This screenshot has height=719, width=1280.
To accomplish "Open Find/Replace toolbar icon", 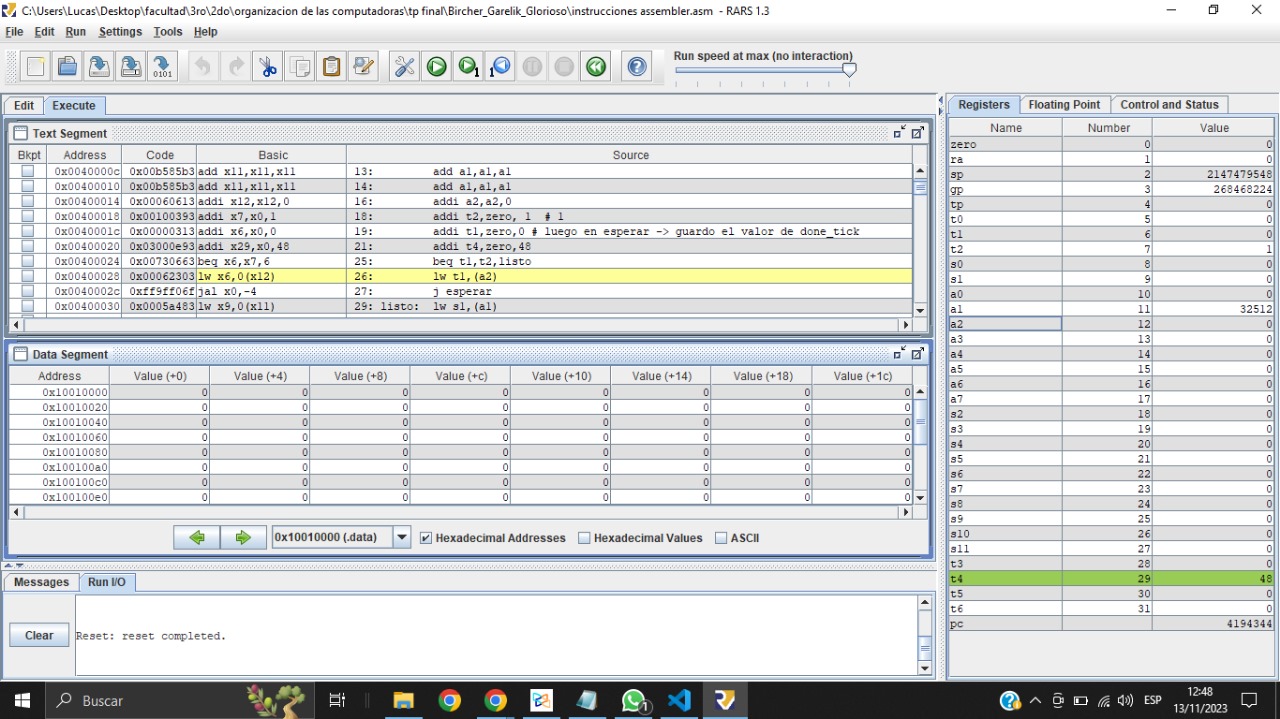I will click(363, 67).
